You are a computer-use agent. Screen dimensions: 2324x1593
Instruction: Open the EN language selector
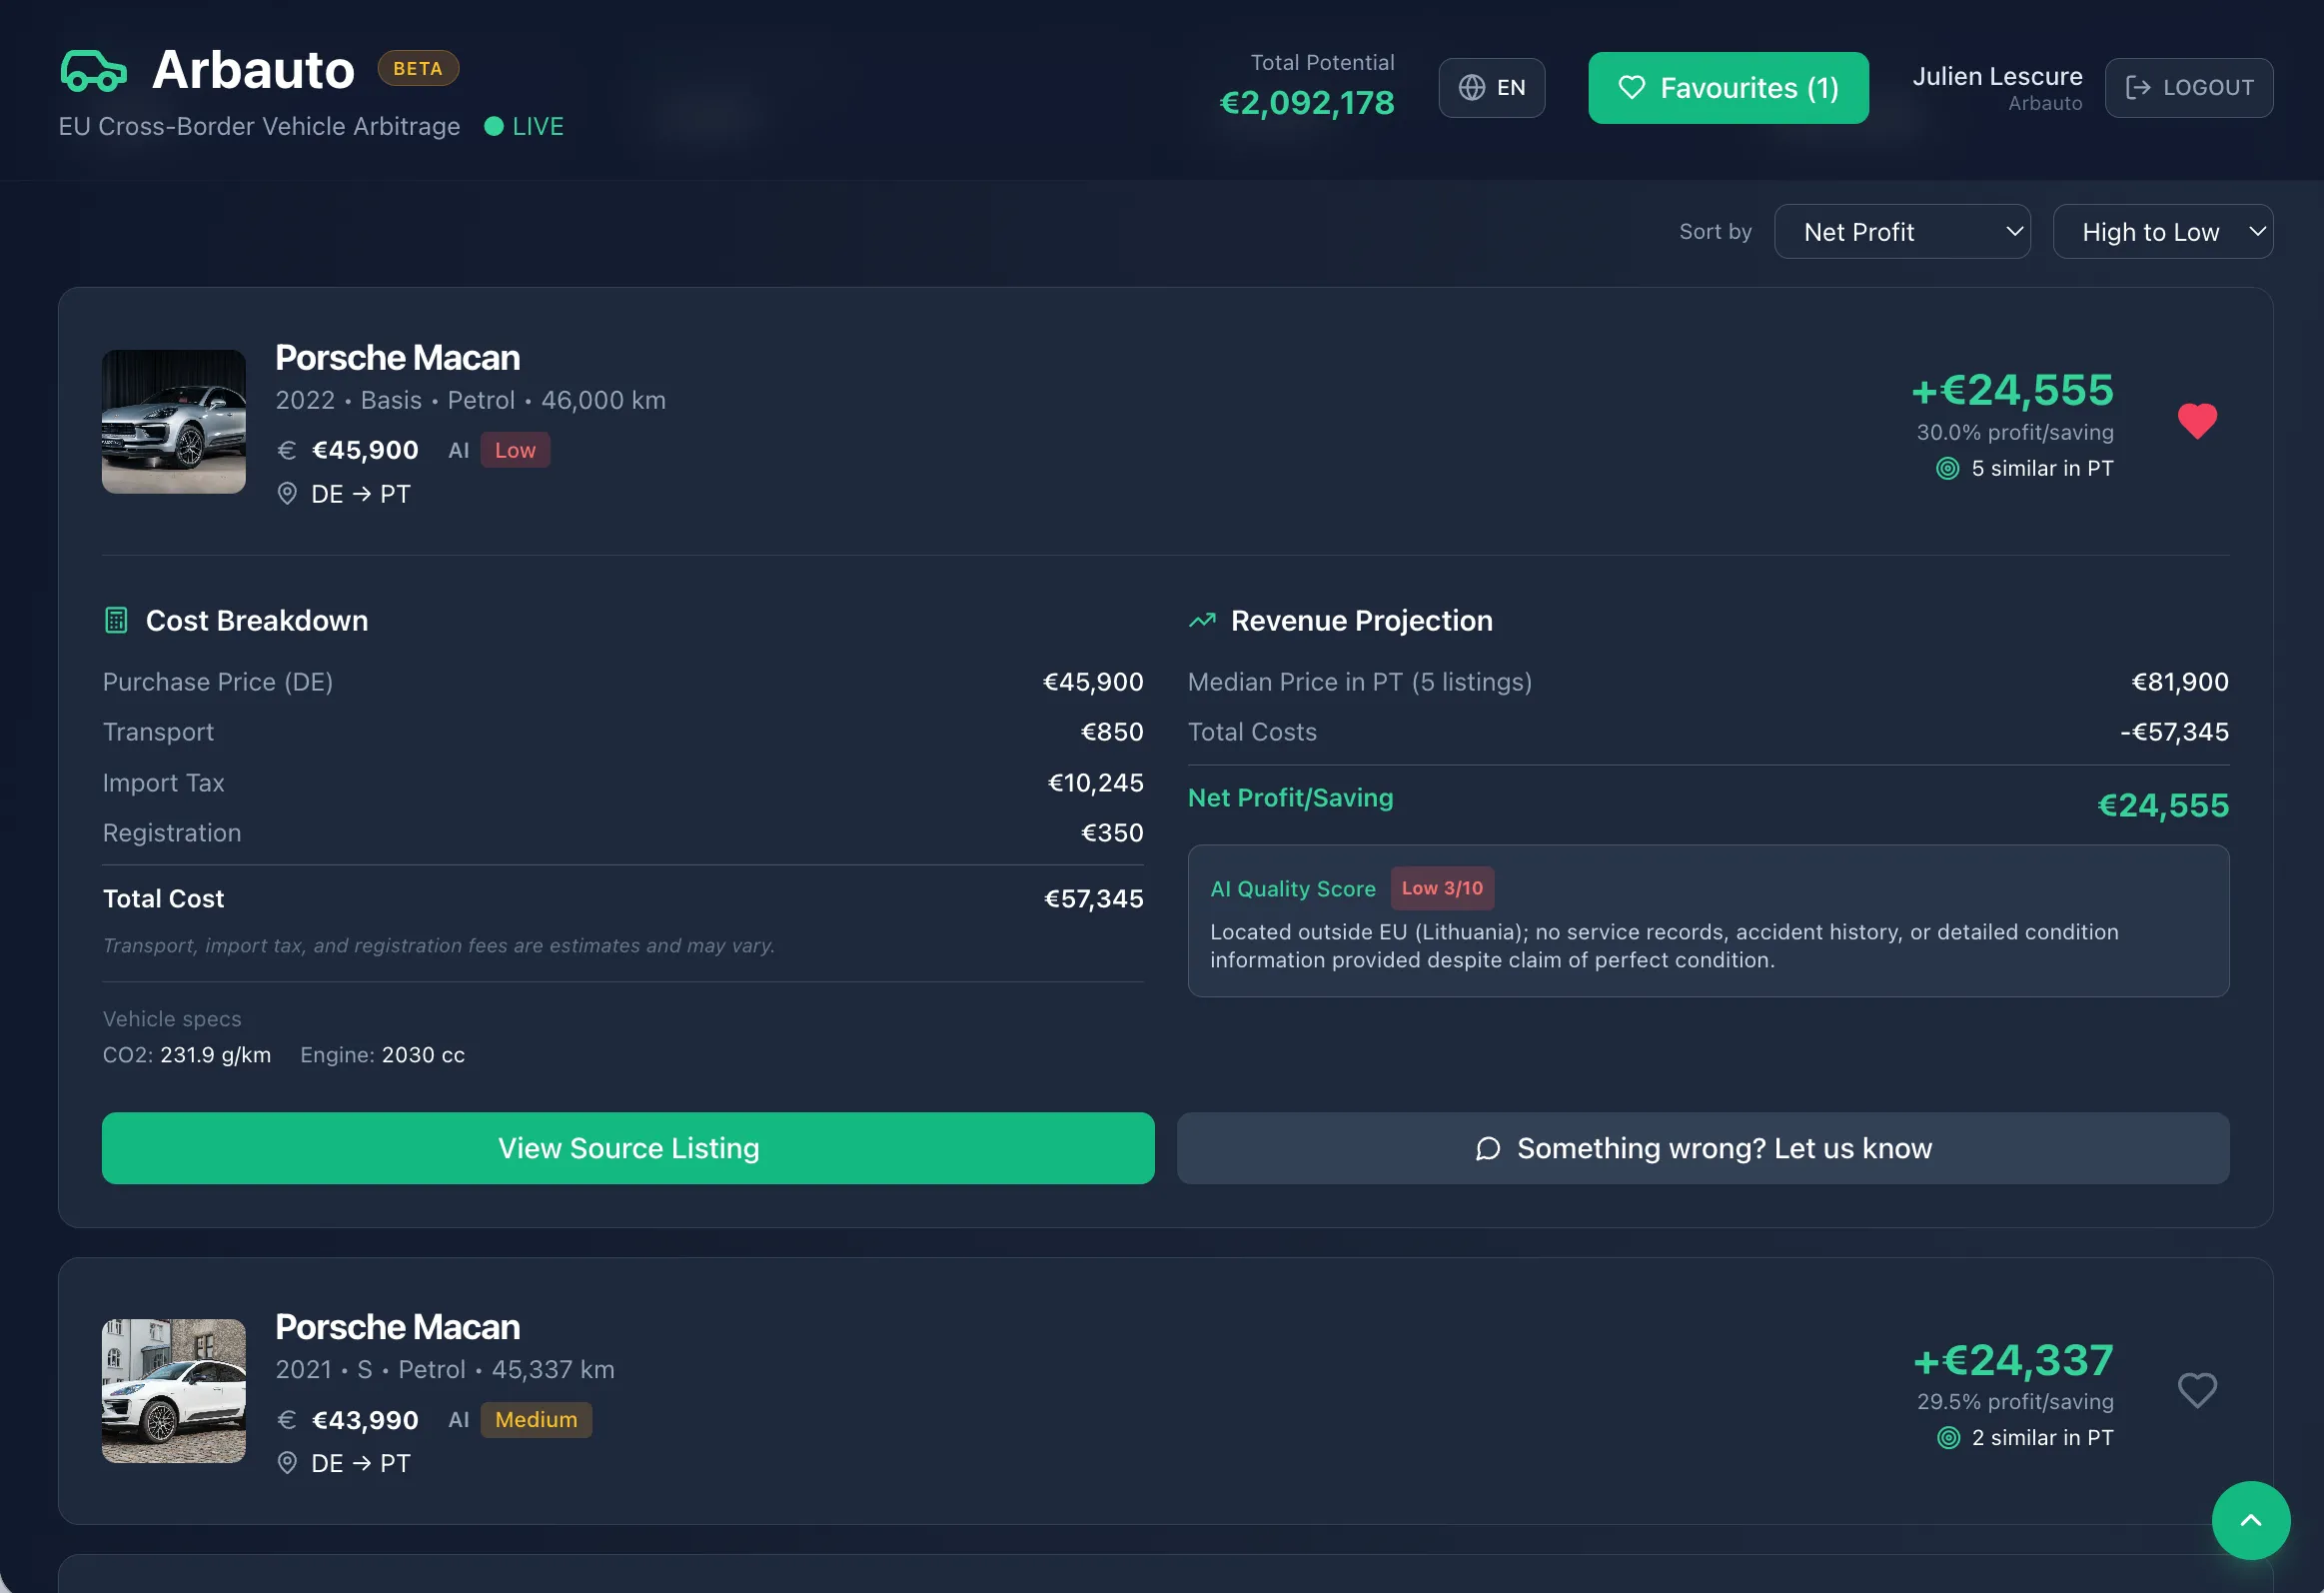click(1491, 88)
